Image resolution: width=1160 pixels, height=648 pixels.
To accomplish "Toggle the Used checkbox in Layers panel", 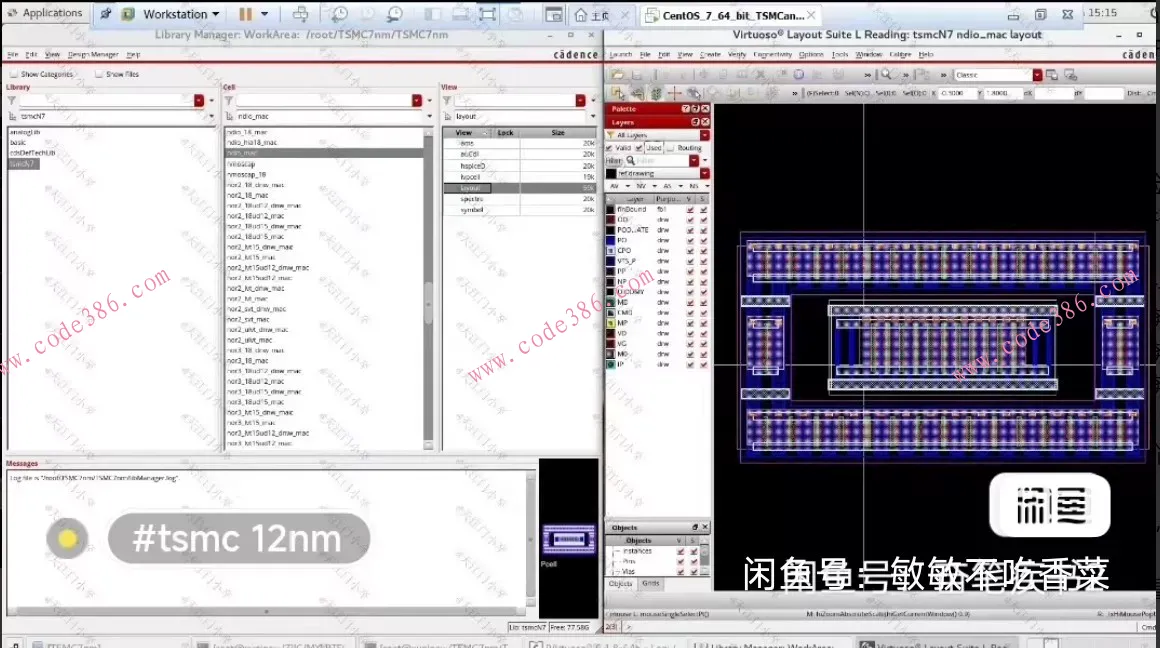I will 639,148.
